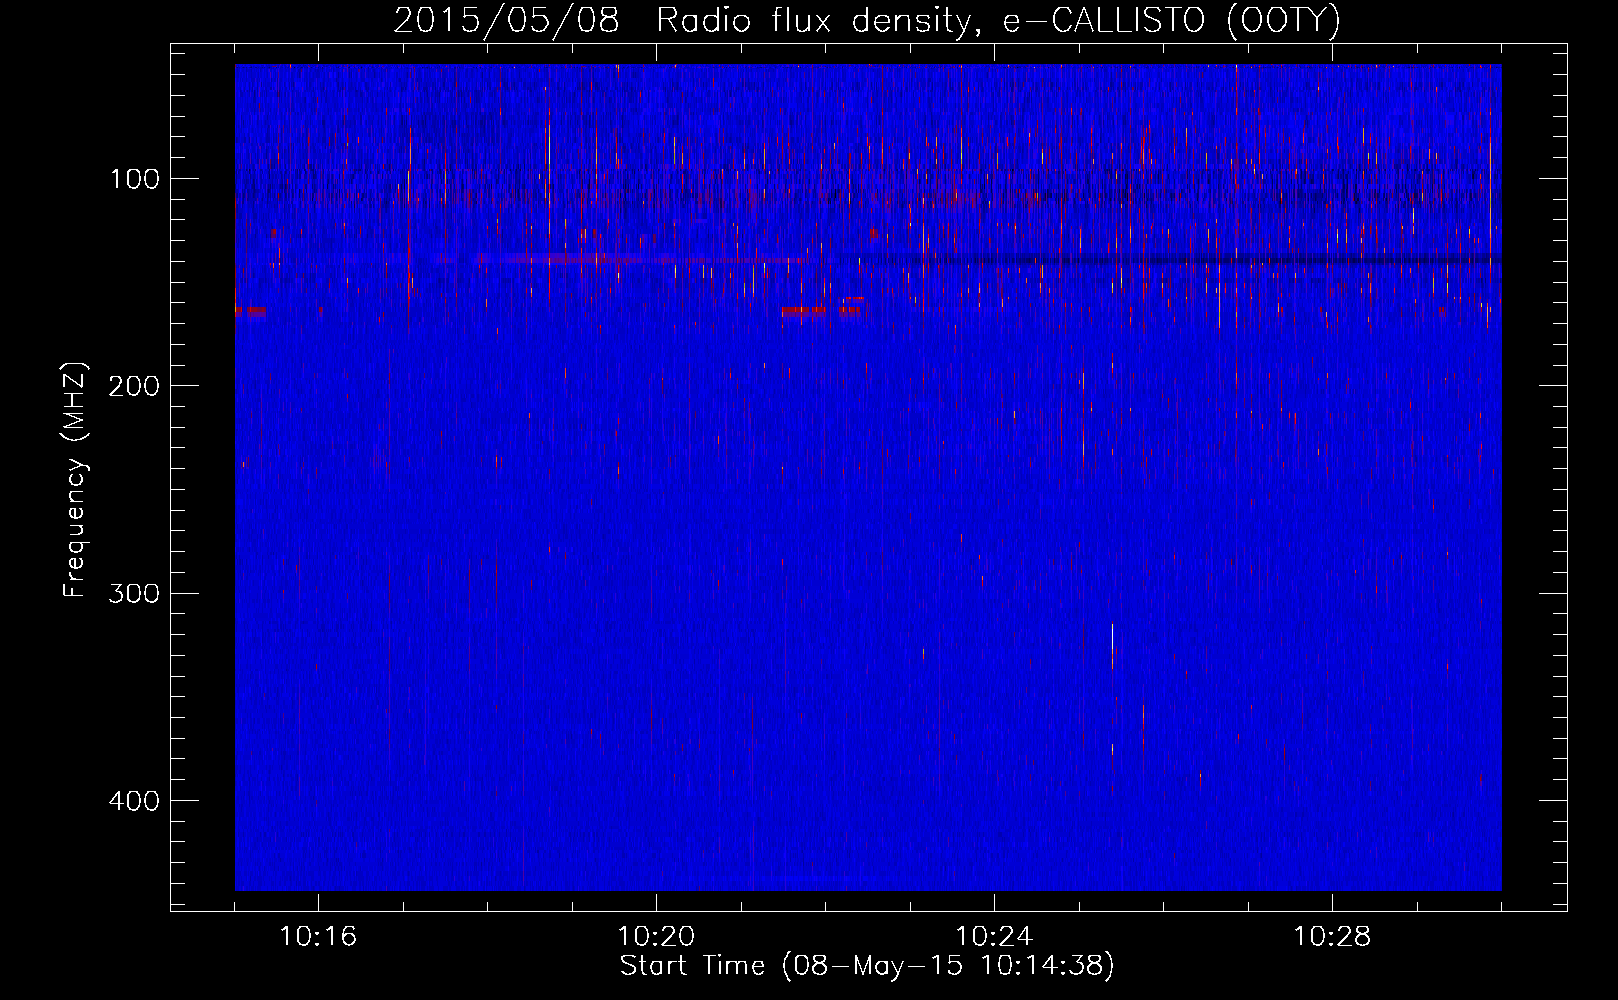Image resolution: width=1618 pixels, height=1000 pixels.
Task: Click the plot title mentioning e-CALLISTO (OOTY)
Action: (867, 20)
